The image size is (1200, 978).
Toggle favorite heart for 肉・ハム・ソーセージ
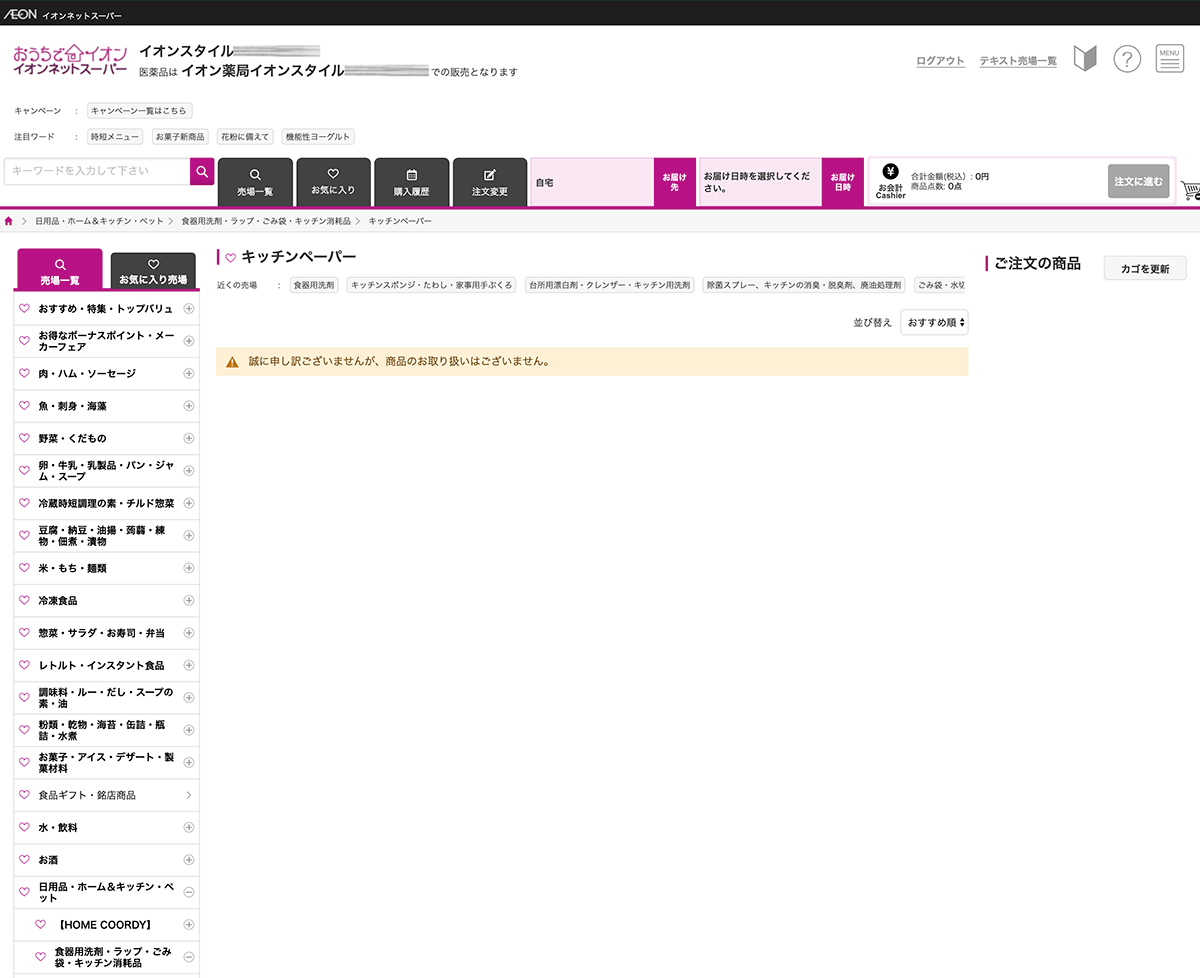click(25, 373)
